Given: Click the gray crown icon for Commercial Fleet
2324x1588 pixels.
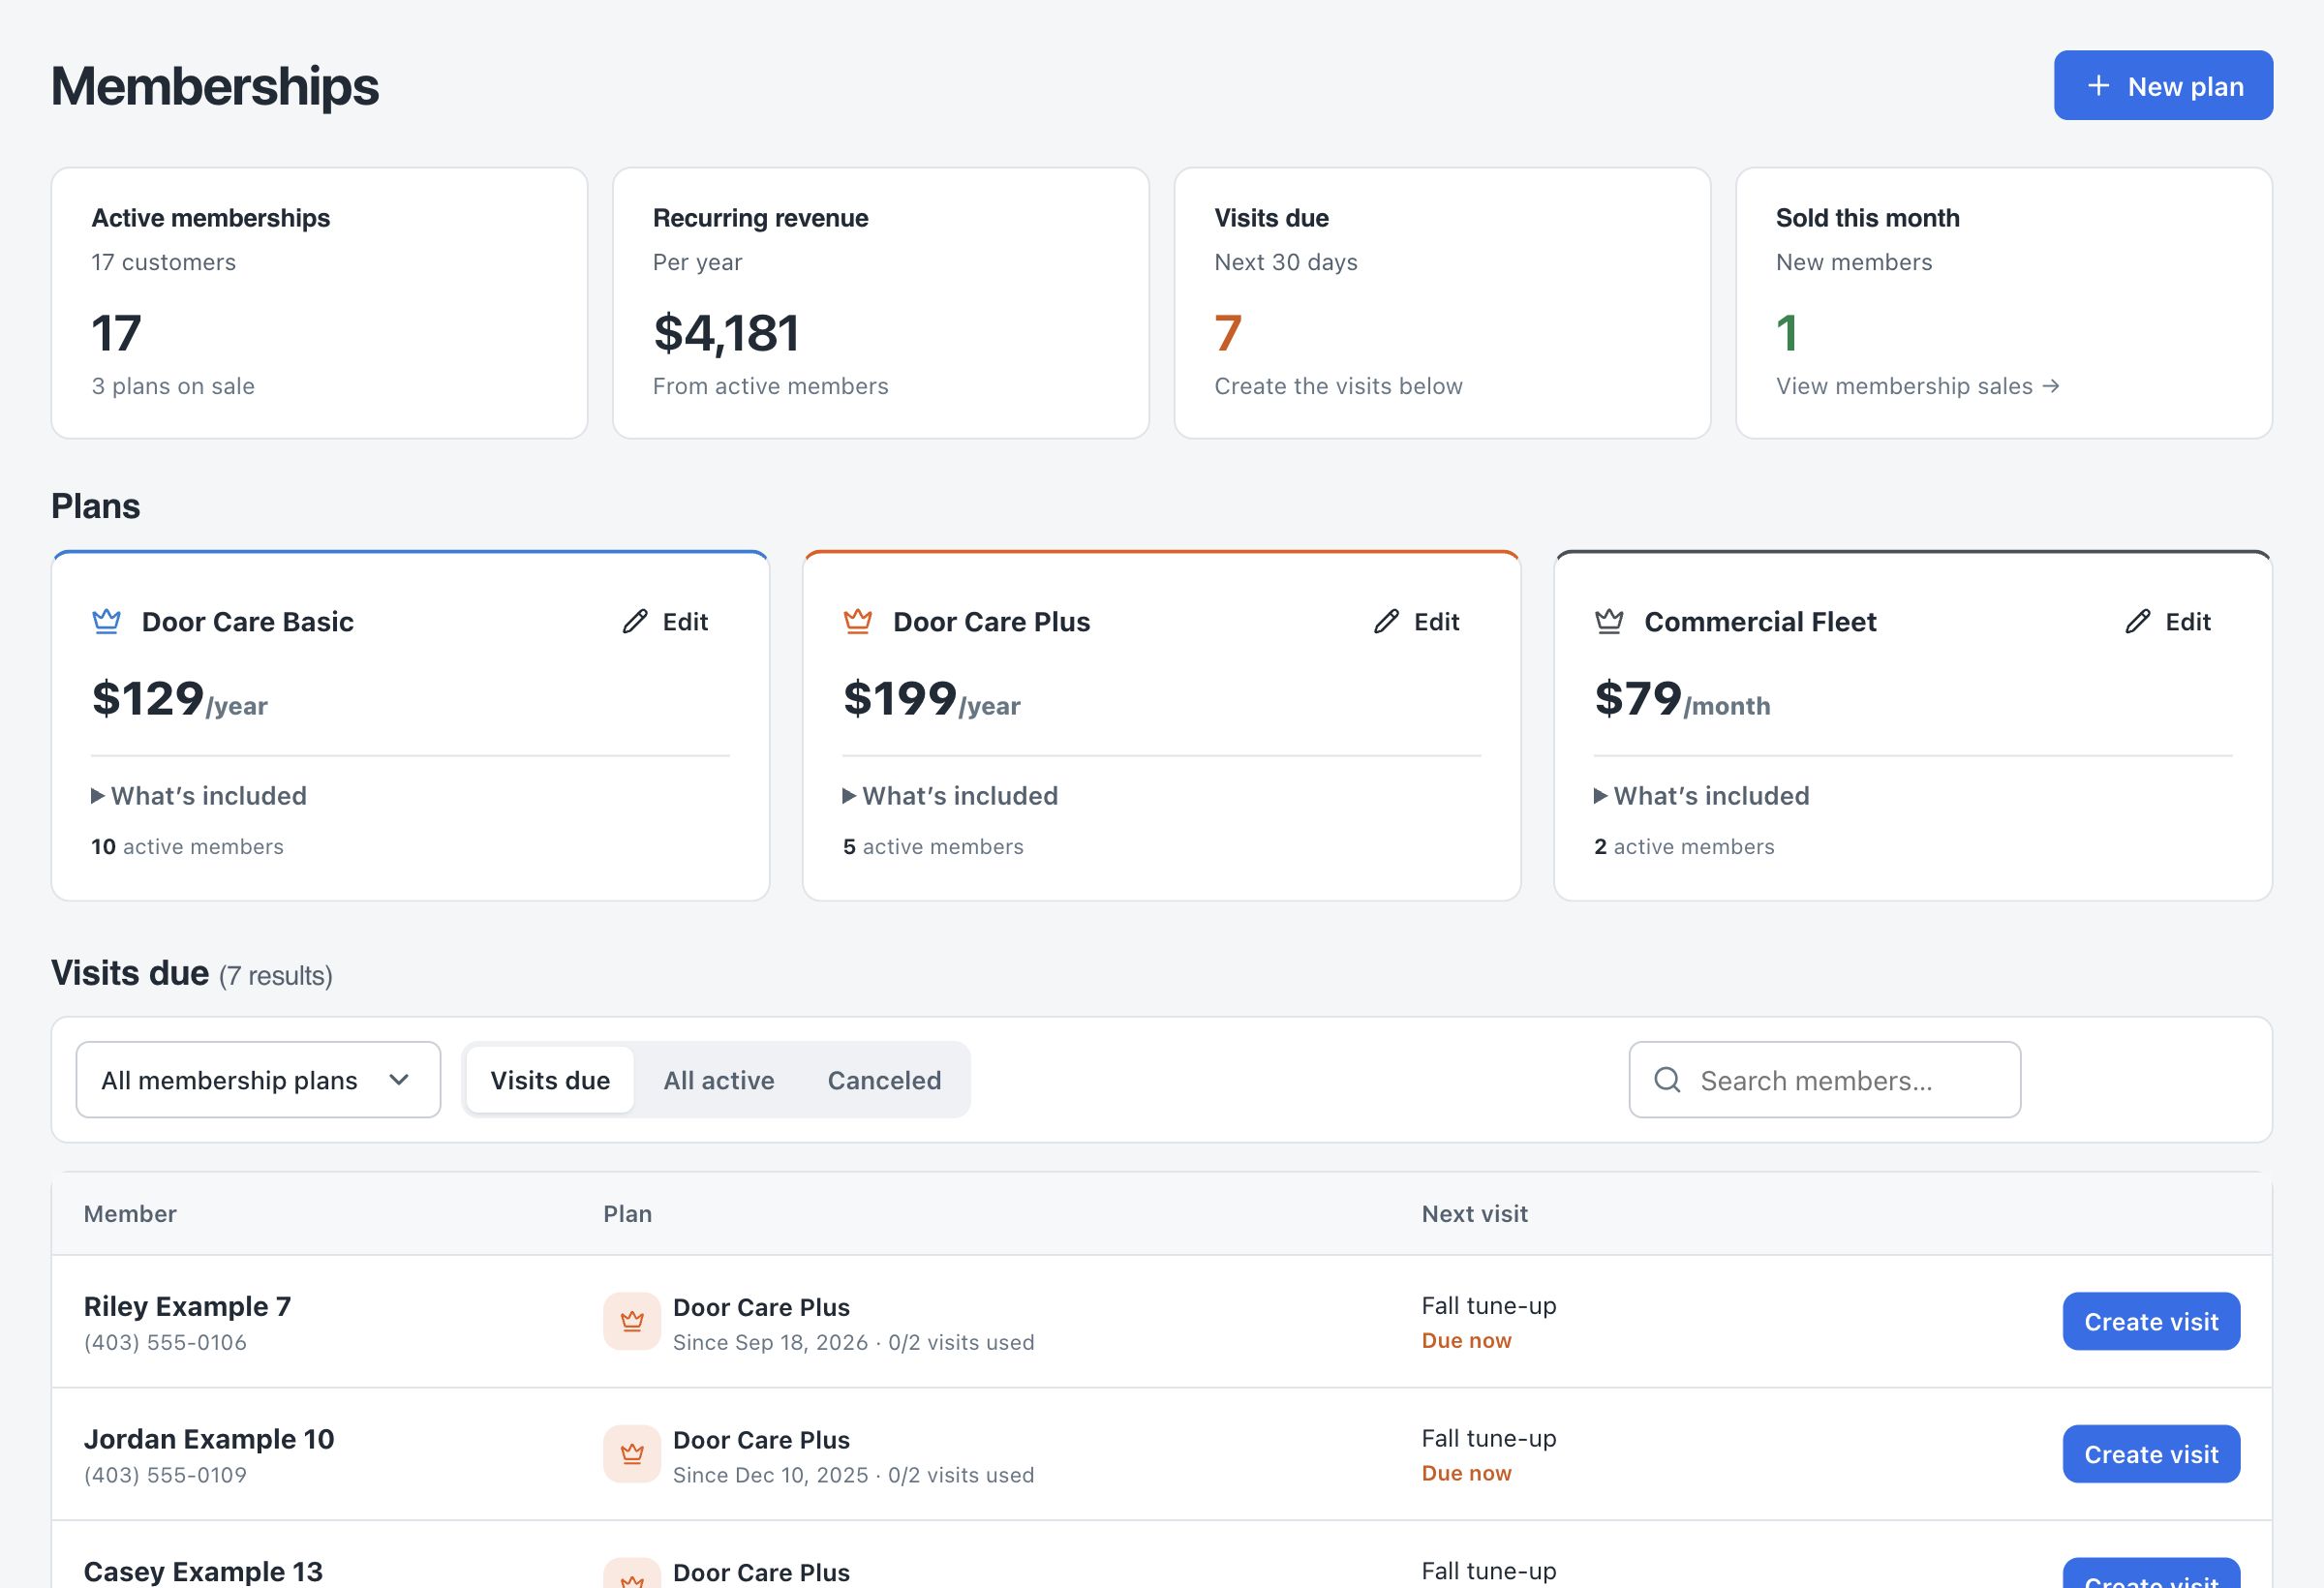Looking at the screenshot, I should click(1609, 621).
